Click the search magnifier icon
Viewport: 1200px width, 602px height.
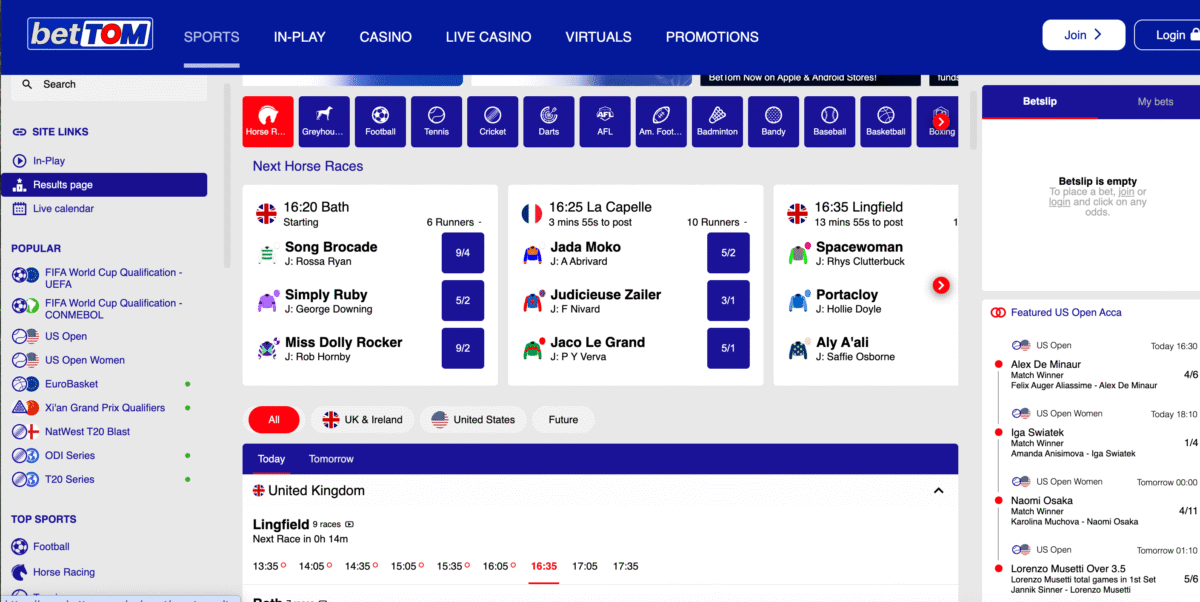(x=27, y=85)
